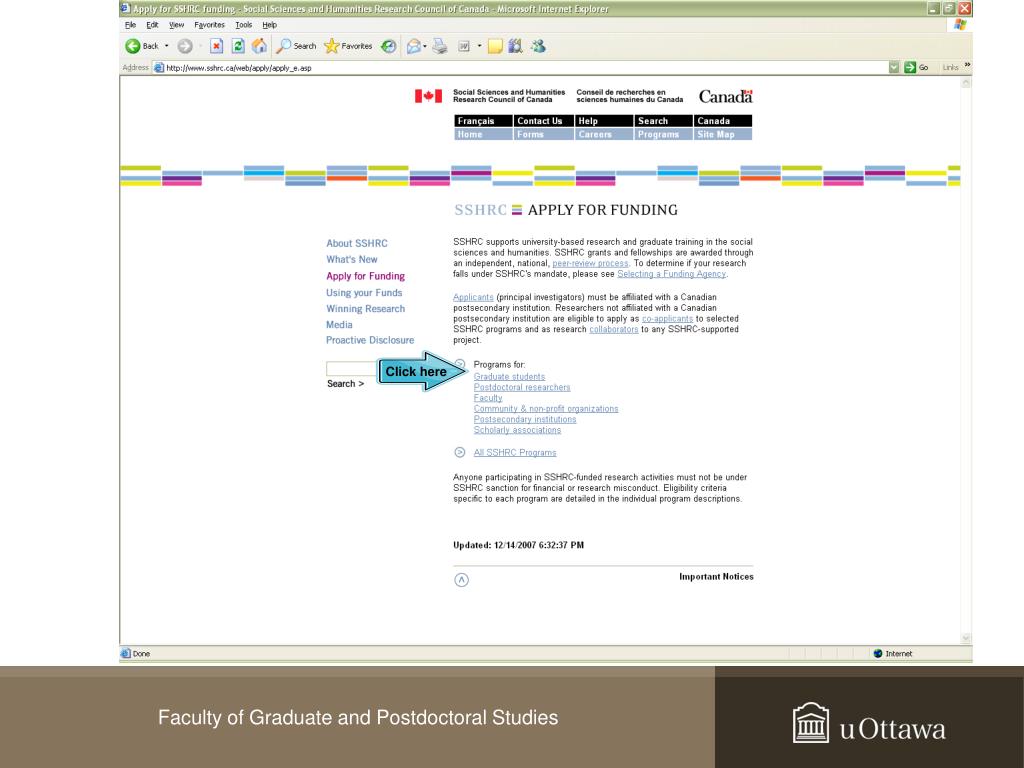Click the Print icon
Image resolution: width=1024 pixels, height=768 pixels.
coord(440,46)
